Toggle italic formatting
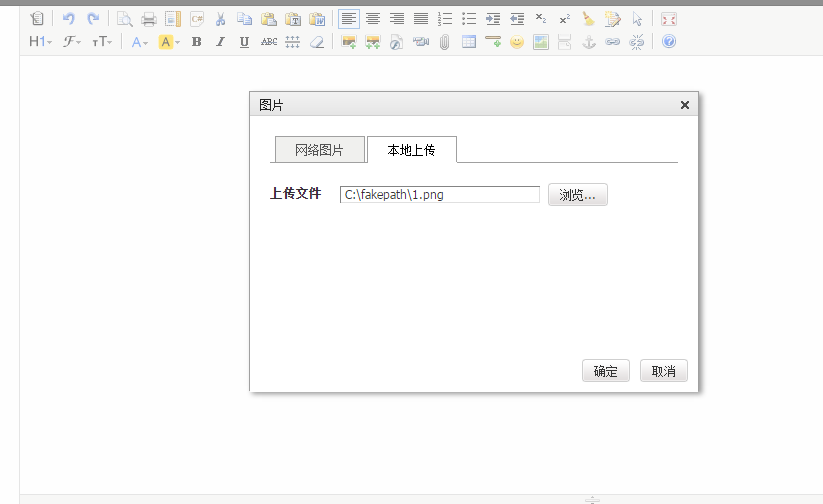 (x=220, y=41)
